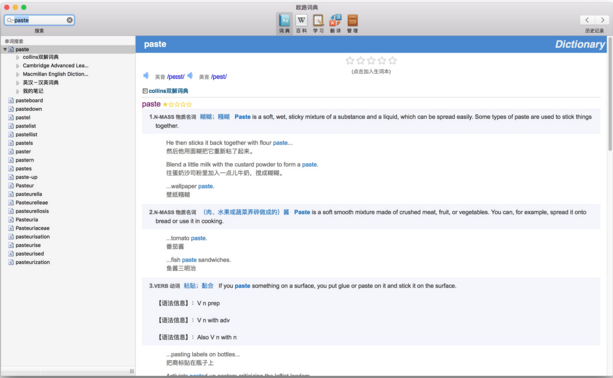
Task: Select pastern in word list
Action: coord(25,160)
